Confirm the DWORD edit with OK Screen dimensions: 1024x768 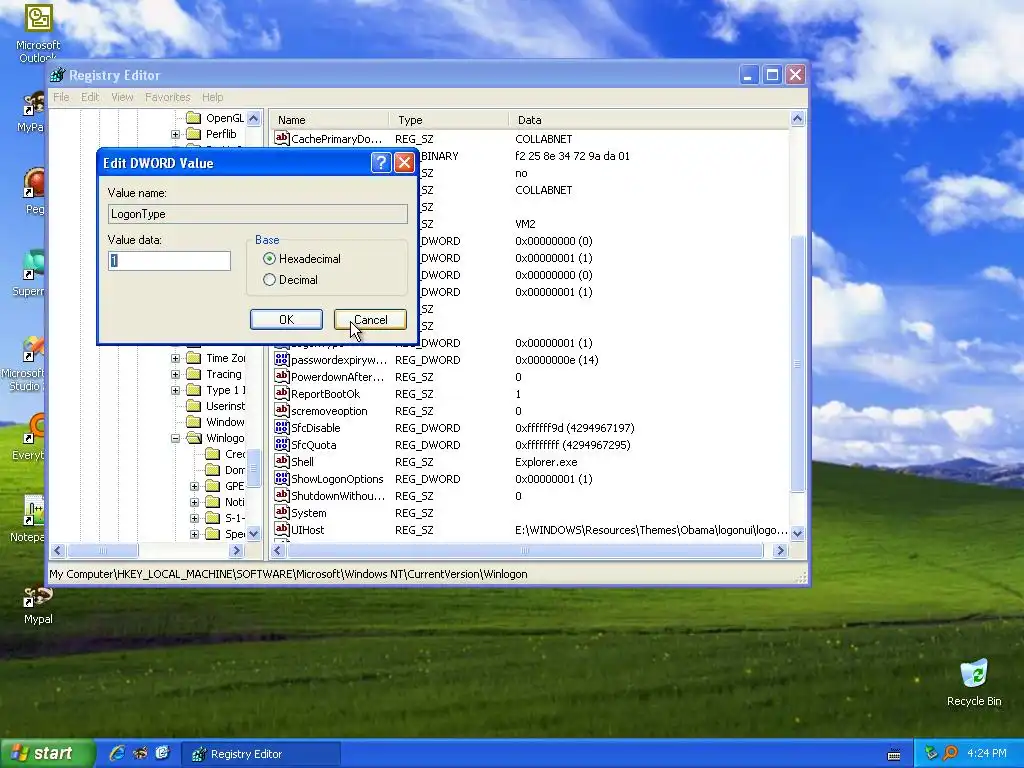coord(286,319)
